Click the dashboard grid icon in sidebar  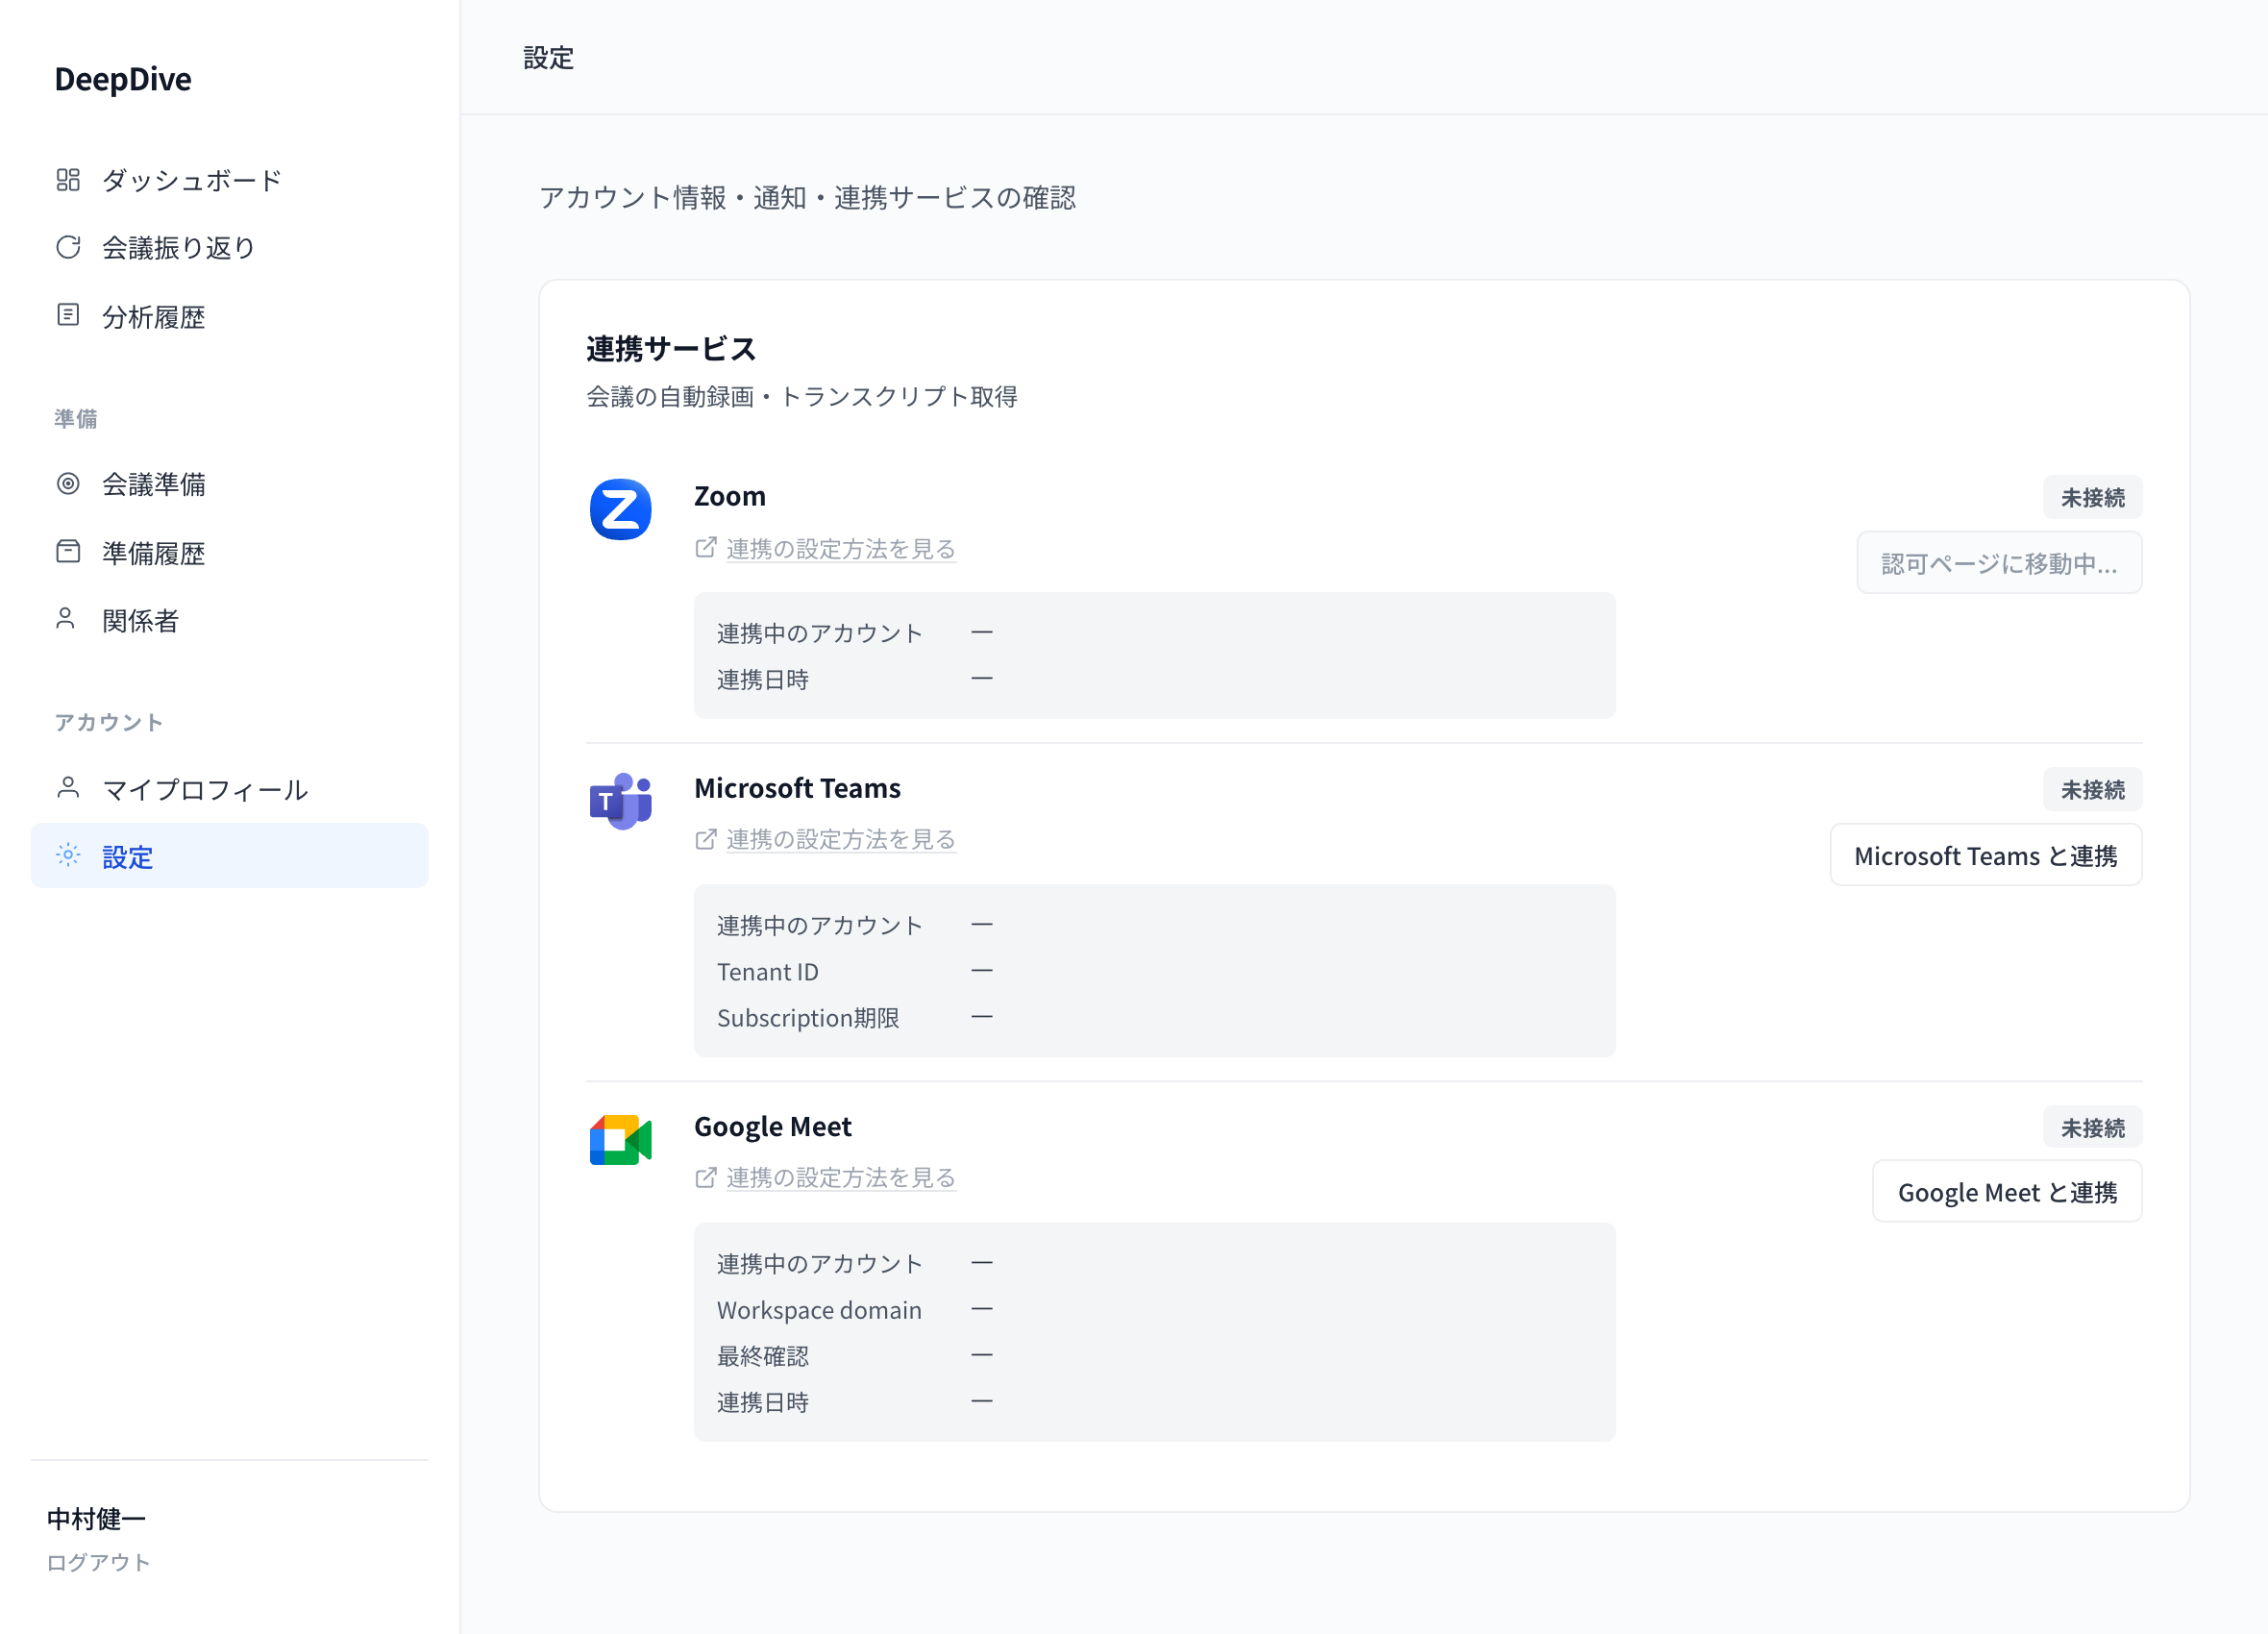click(68, 180)
